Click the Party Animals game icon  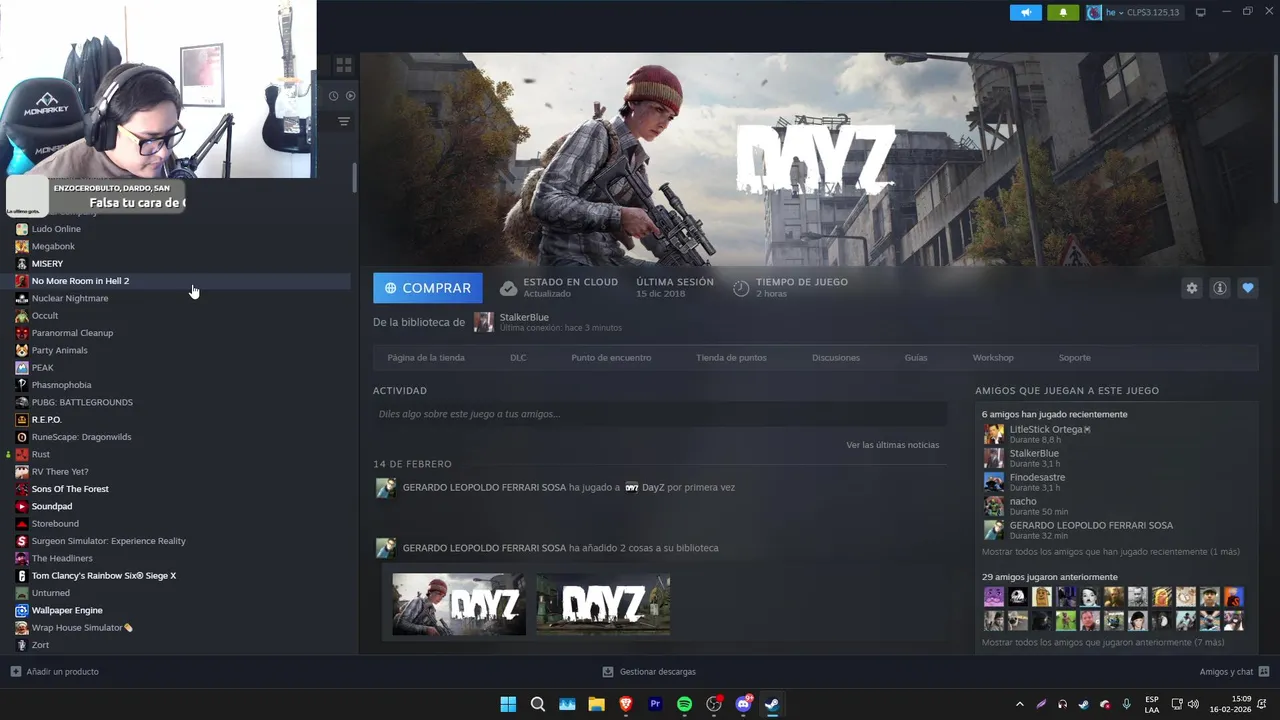pyautogui.click(x=22, y=350)
